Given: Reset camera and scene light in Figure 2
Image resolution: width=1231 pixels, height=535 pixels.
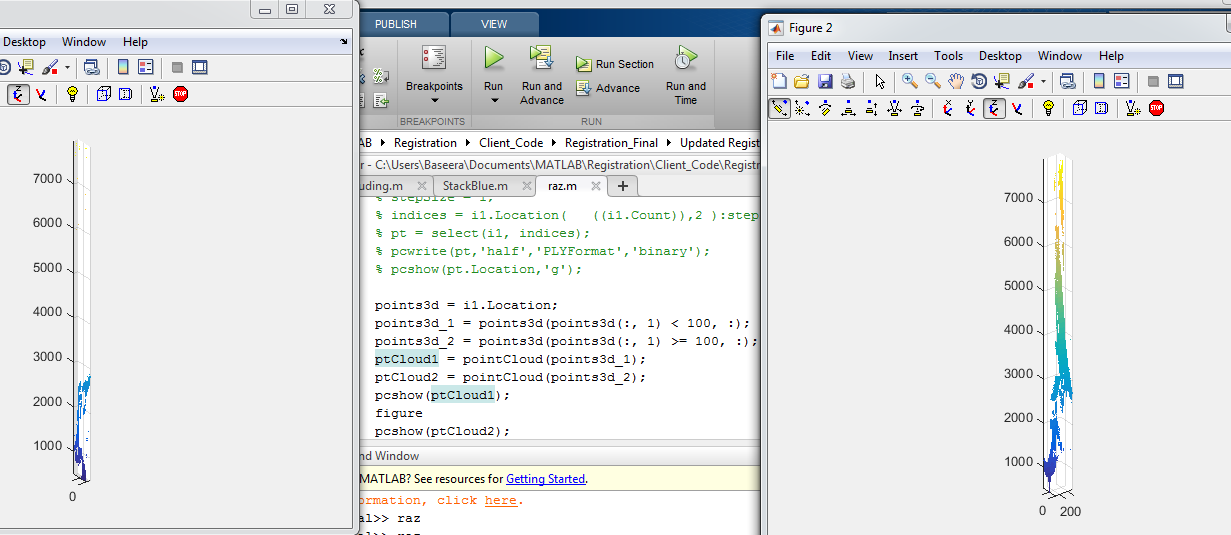Looking at the screenshot, I should pyautogui.click(x=1133, y=108).
